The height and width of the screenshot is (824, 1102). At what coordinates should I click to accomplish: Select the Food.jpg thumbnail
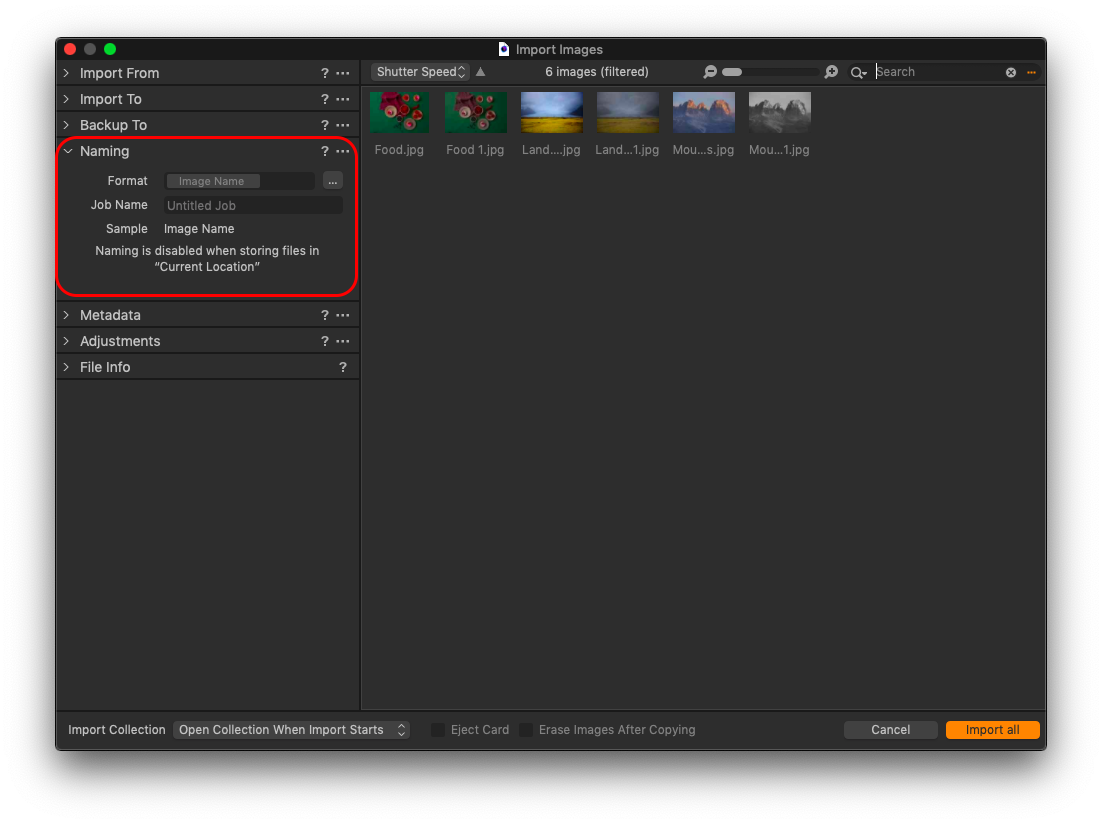[399, 113]
